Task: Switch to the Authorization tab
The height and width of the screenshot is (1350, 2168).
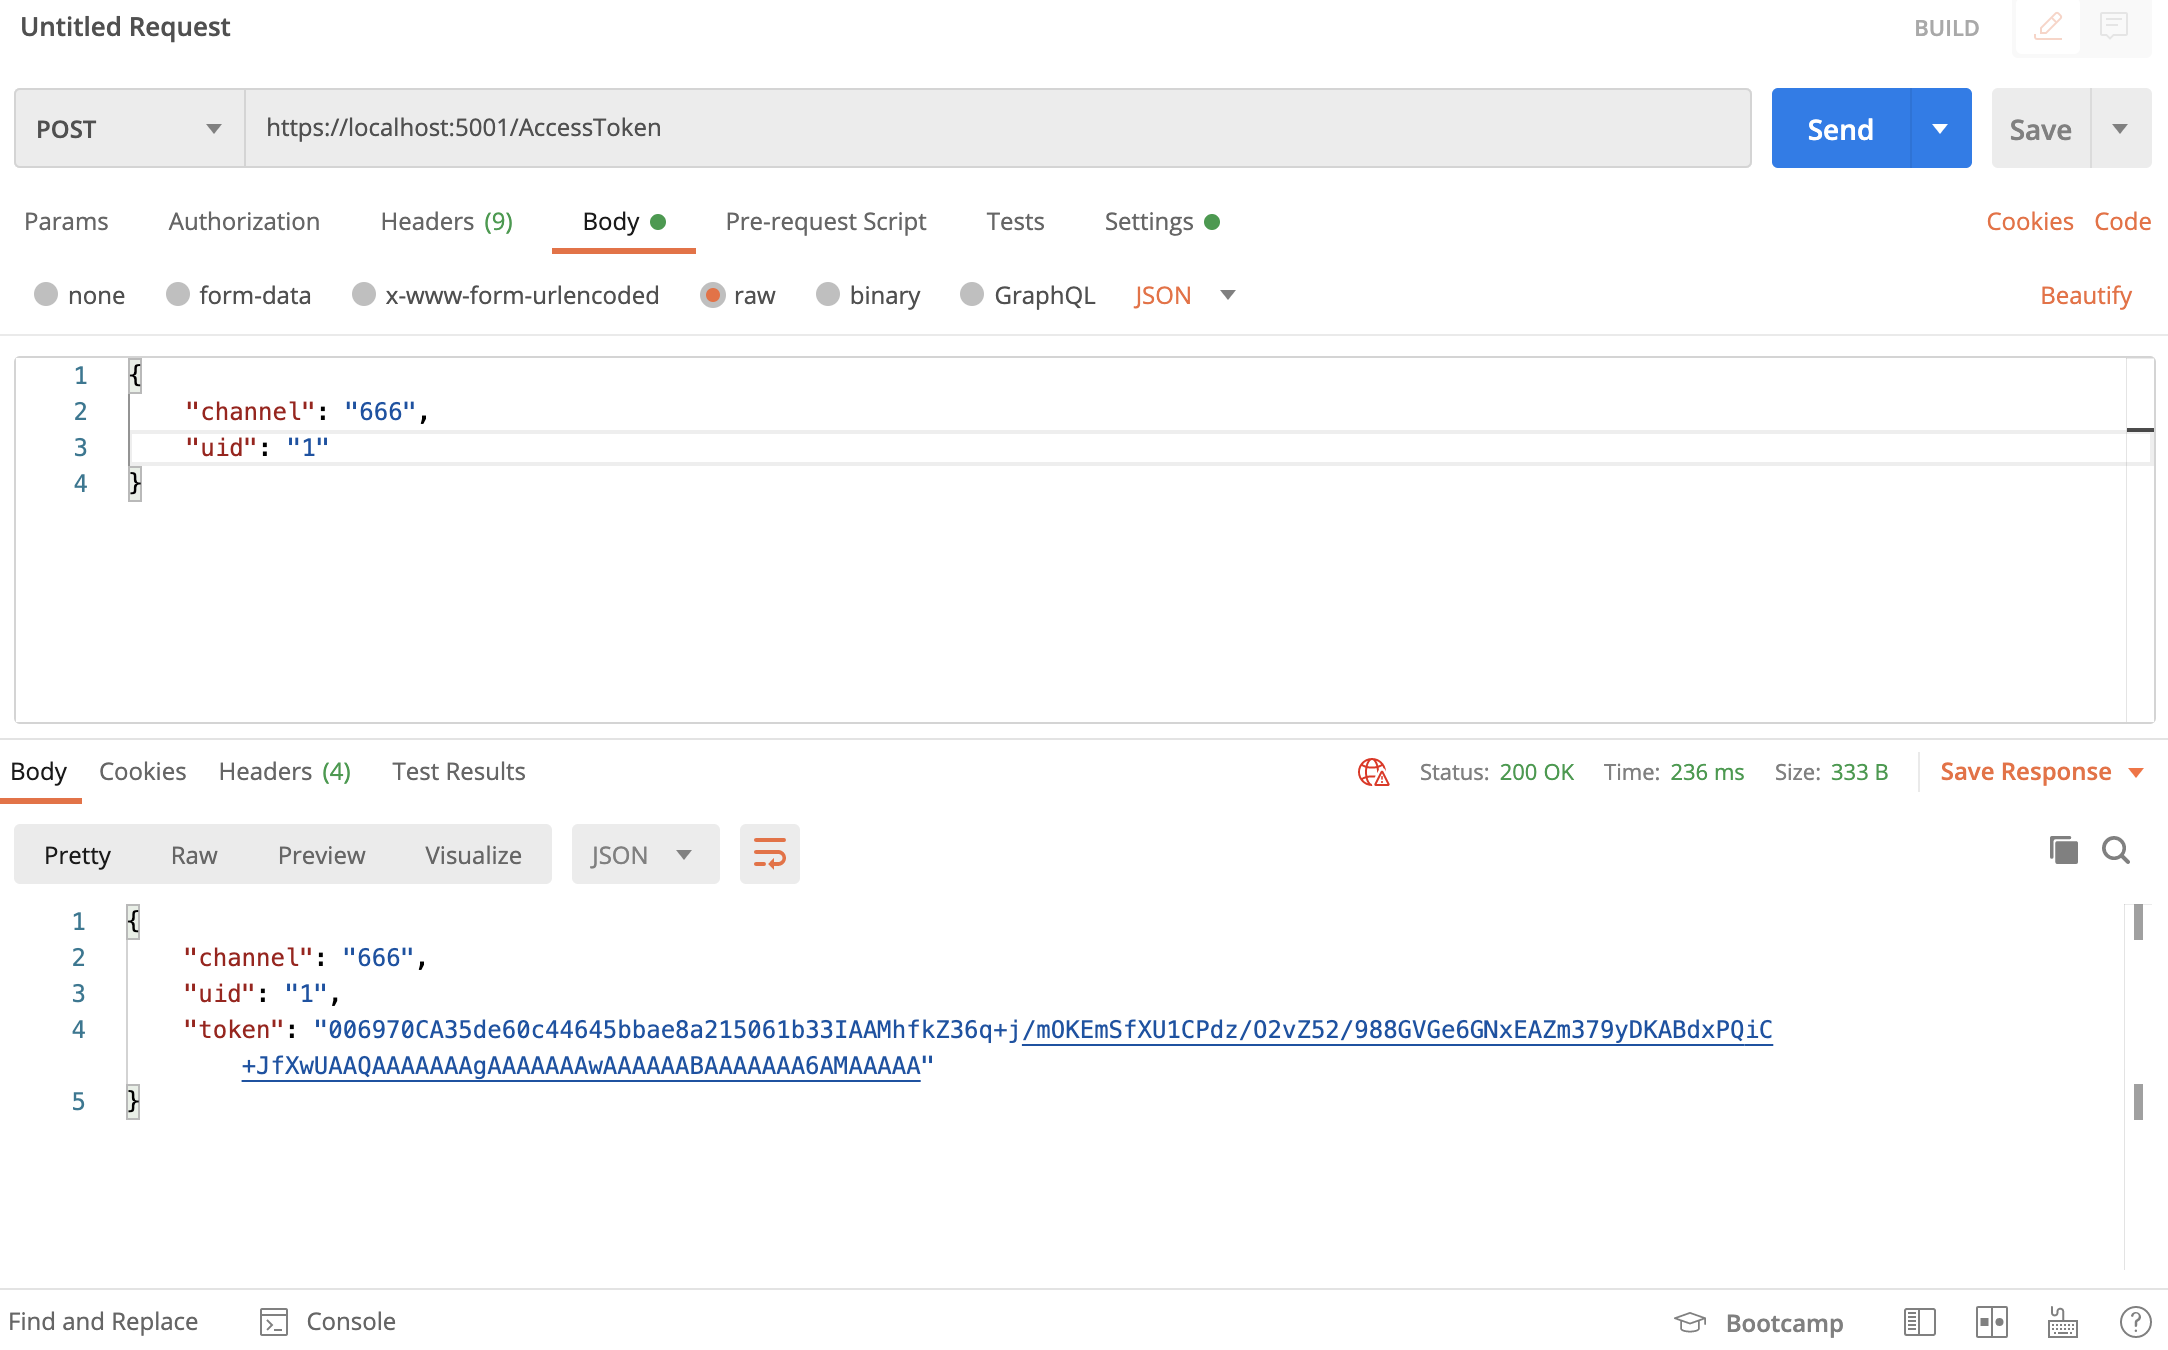Action: click(244, 221)
